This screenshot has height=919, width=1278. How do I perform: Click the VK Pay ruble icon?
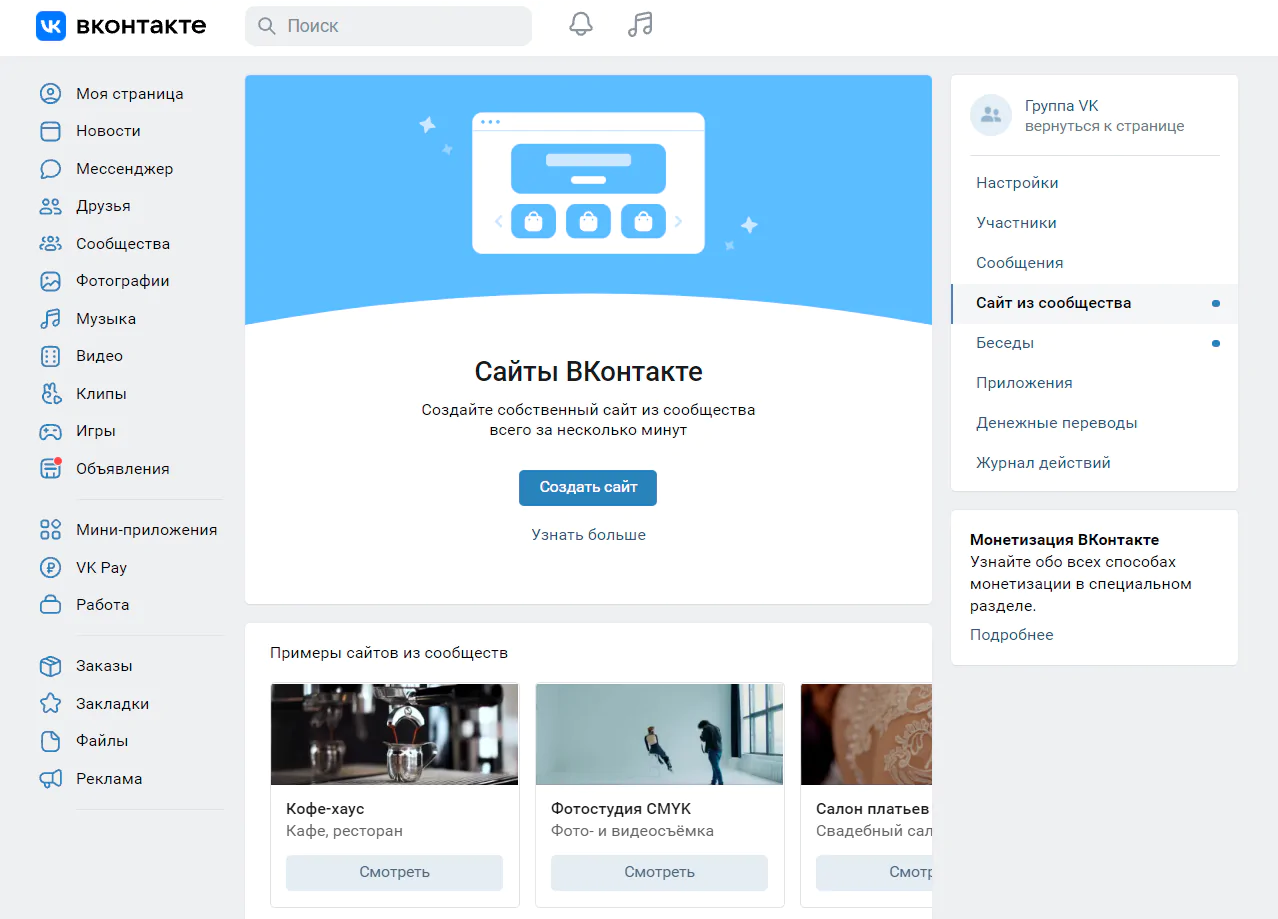tap(50, 568)
